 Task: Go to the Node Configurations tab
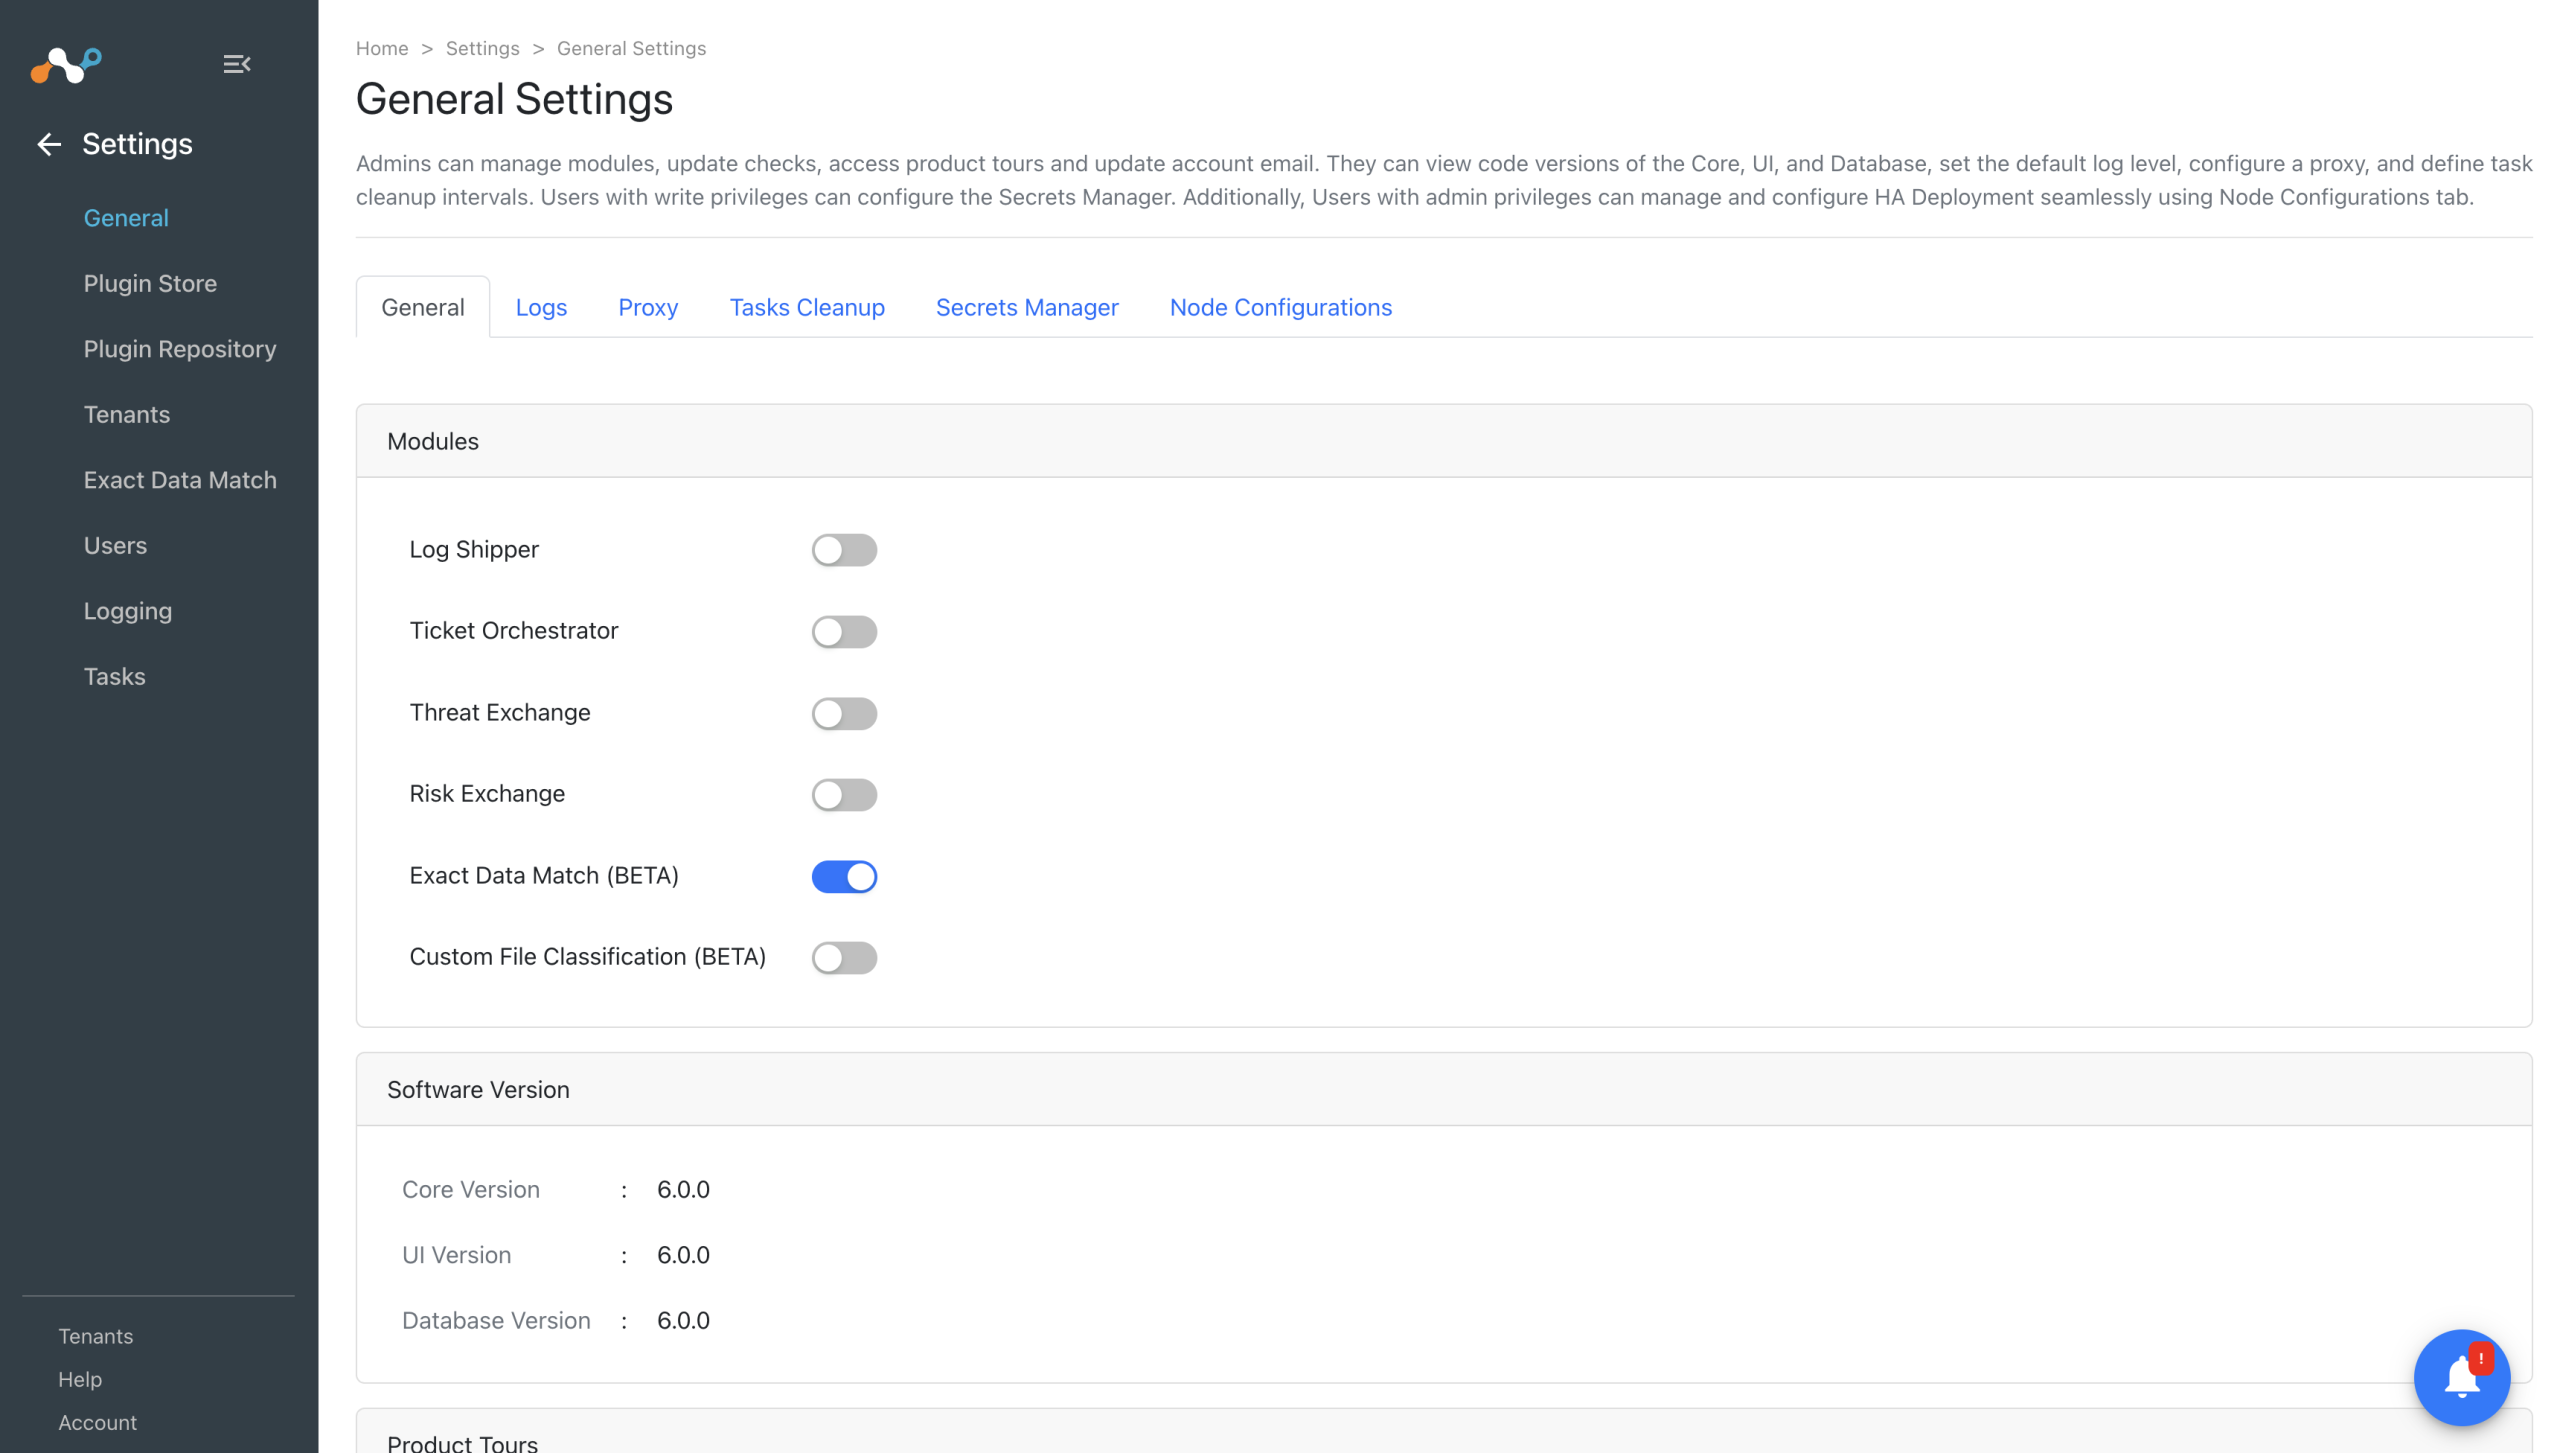[1280, 308]
